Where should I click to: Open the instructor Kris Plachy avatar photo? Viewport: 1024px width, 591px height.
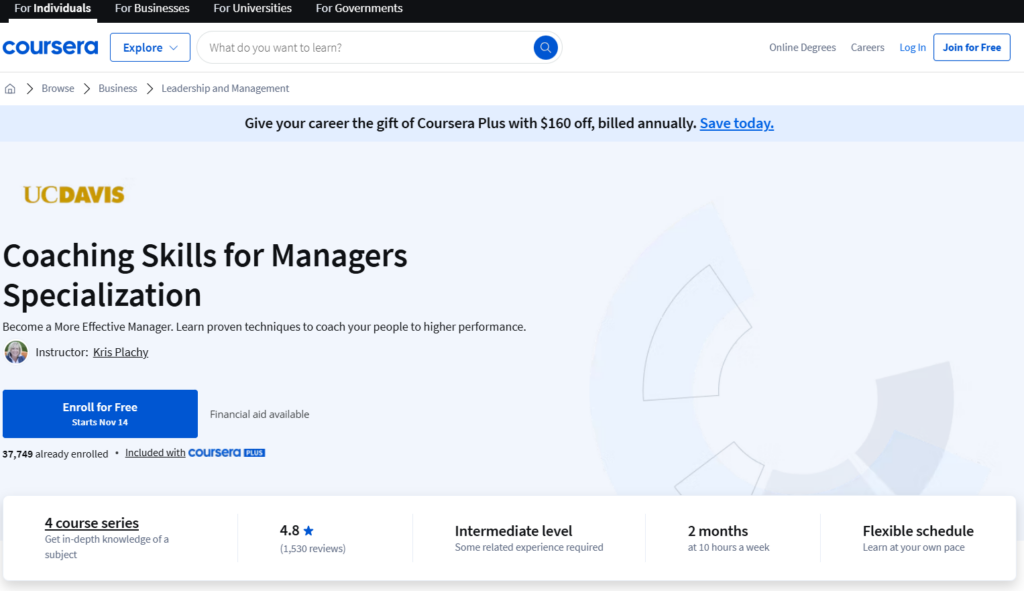pos(16,352)
